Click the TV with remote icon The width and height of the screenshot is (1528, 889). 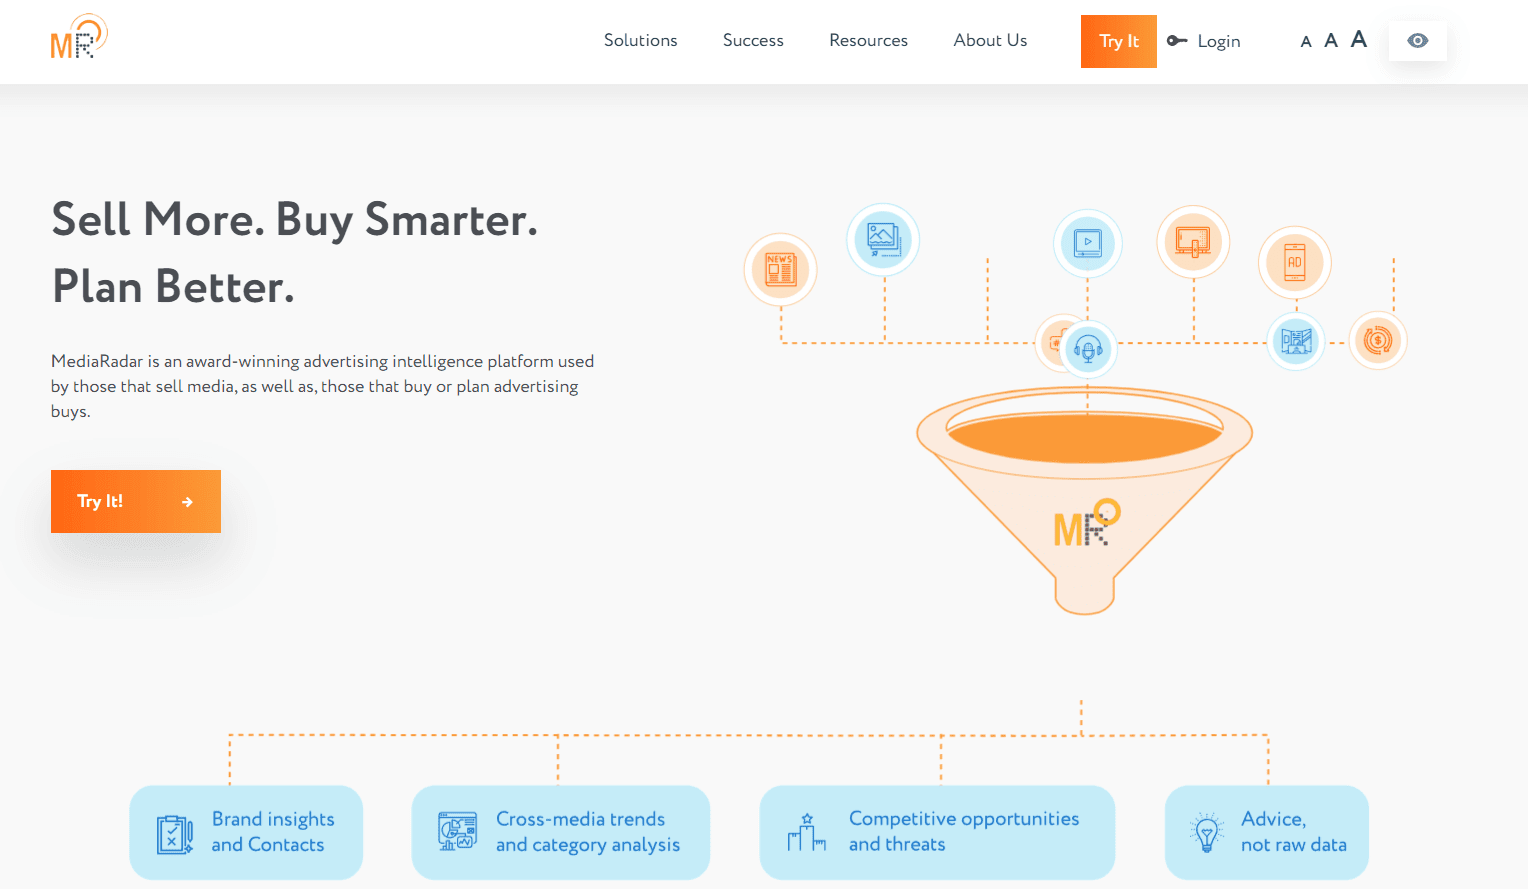tap(1193, 242)
